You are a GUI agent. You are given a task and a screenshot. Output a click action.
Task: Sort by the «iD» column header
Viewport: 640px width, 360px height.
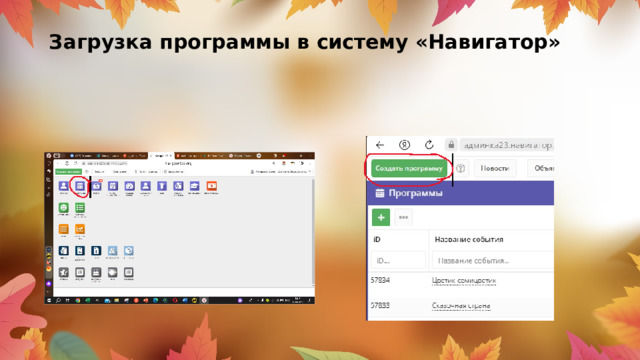coord(377,240)
